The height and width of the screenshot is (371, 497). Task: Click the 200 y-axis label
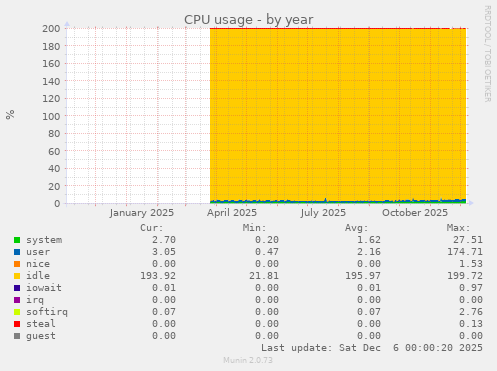[51, 29]
